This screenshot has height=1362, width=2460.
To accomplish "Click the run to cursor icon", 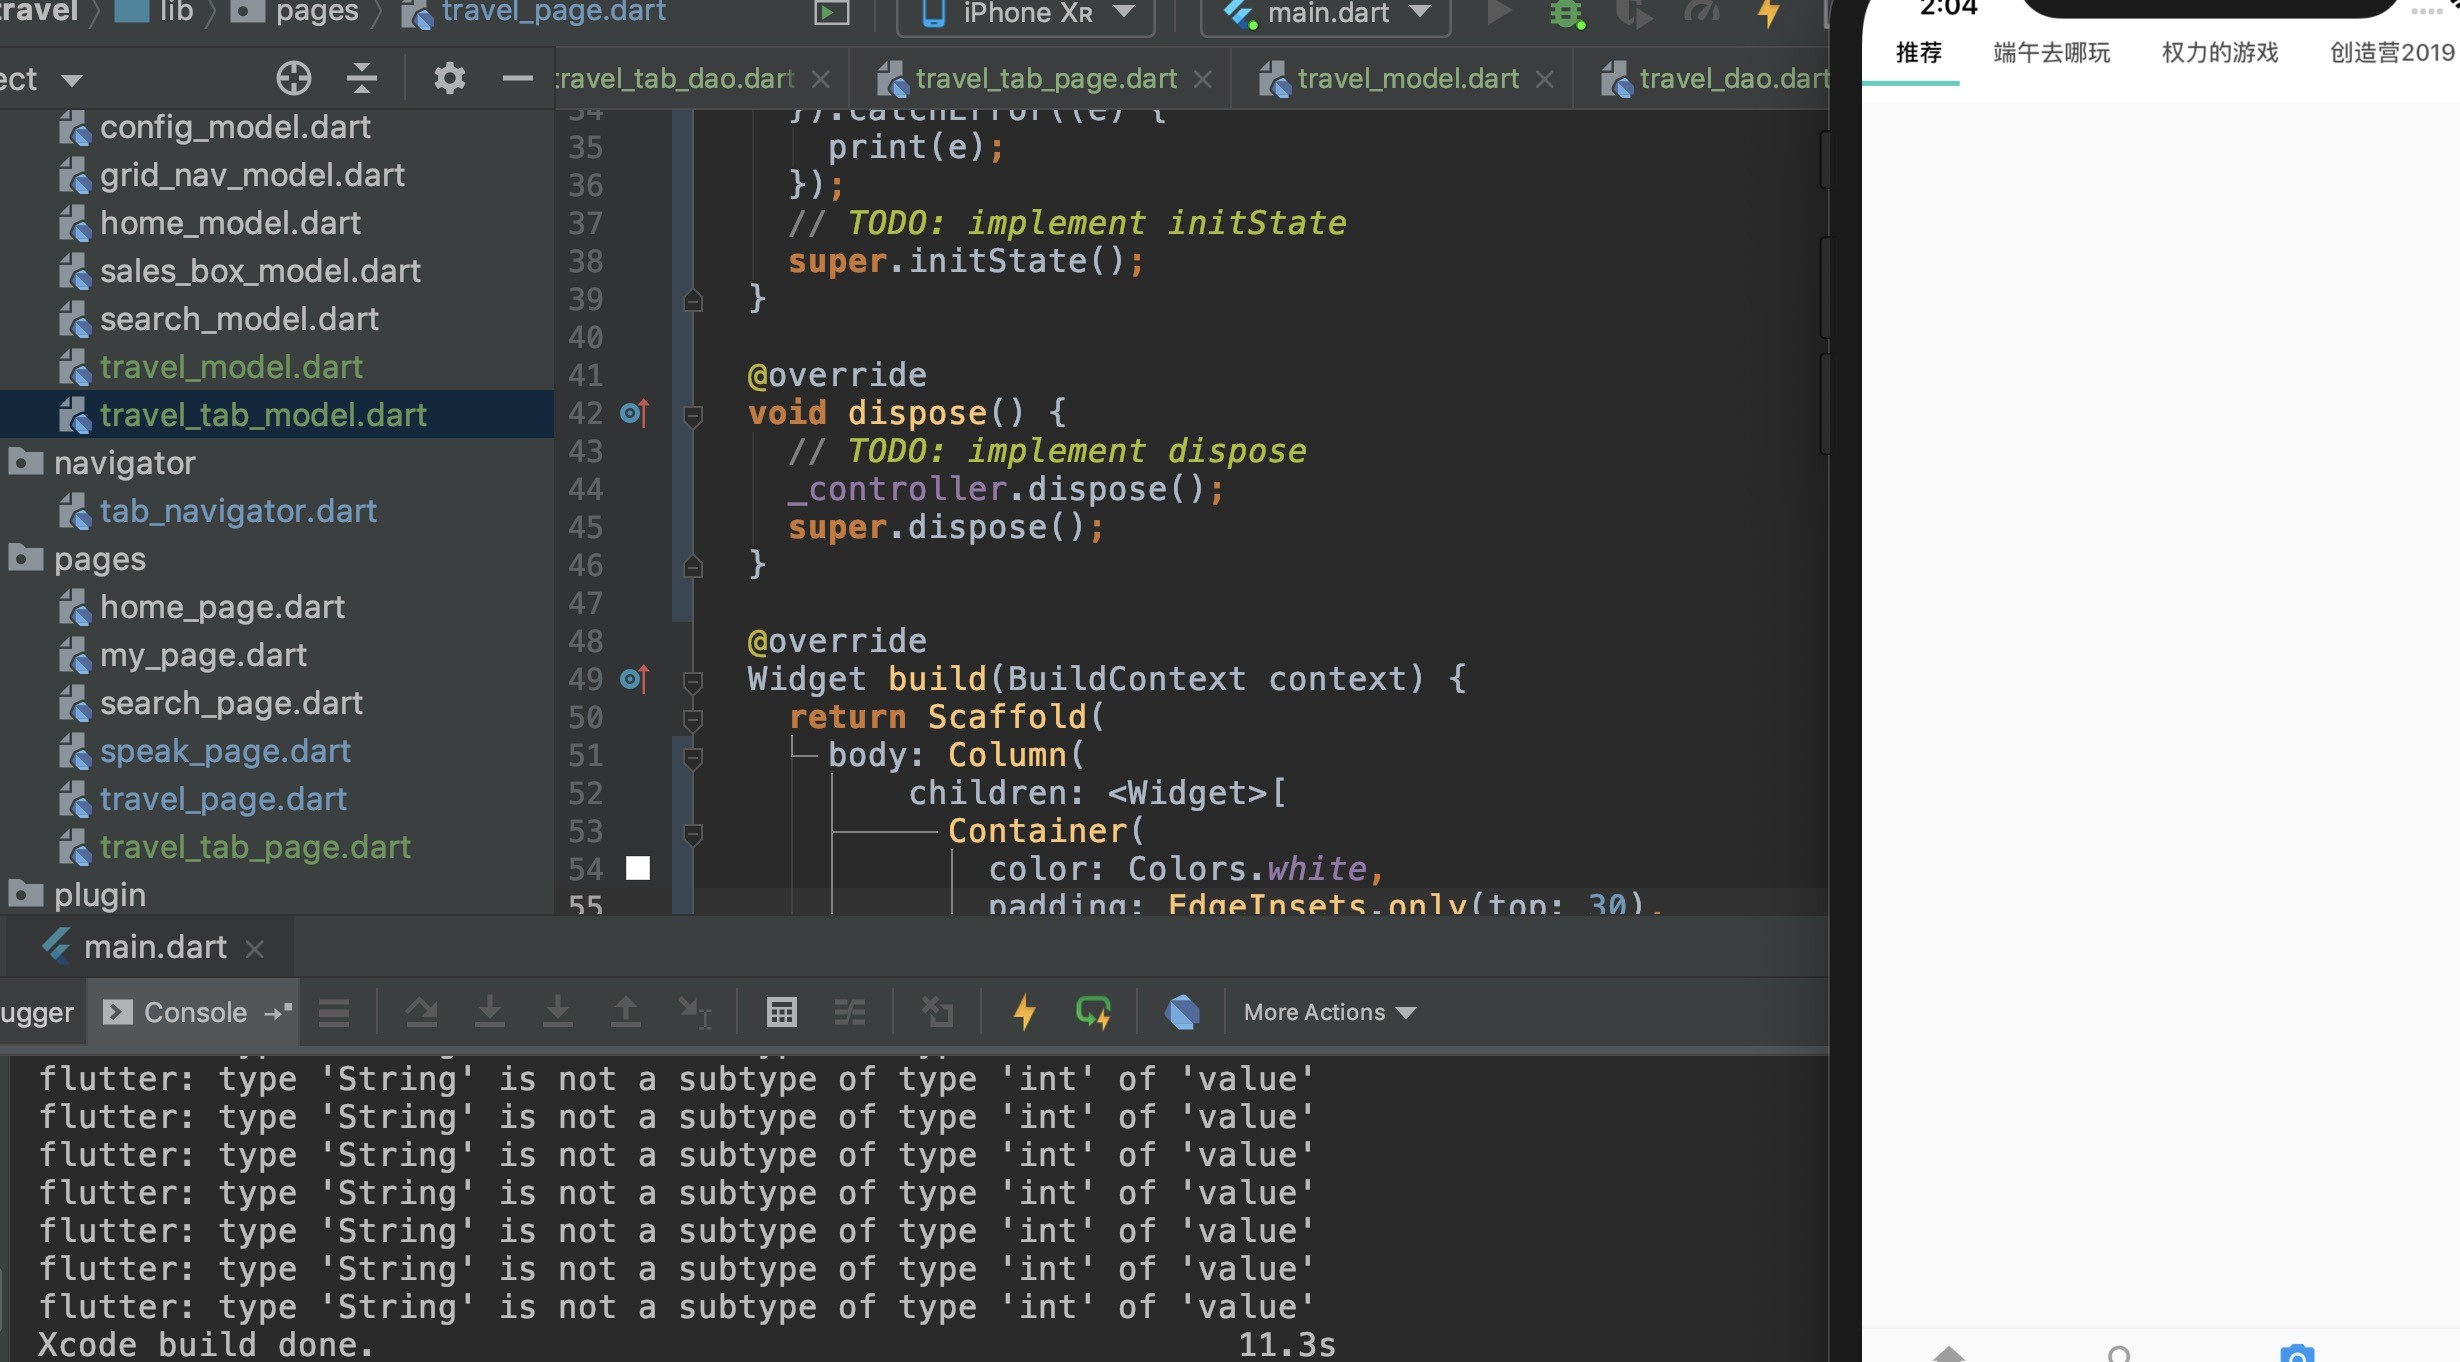I will click(x=694, y=1013).
